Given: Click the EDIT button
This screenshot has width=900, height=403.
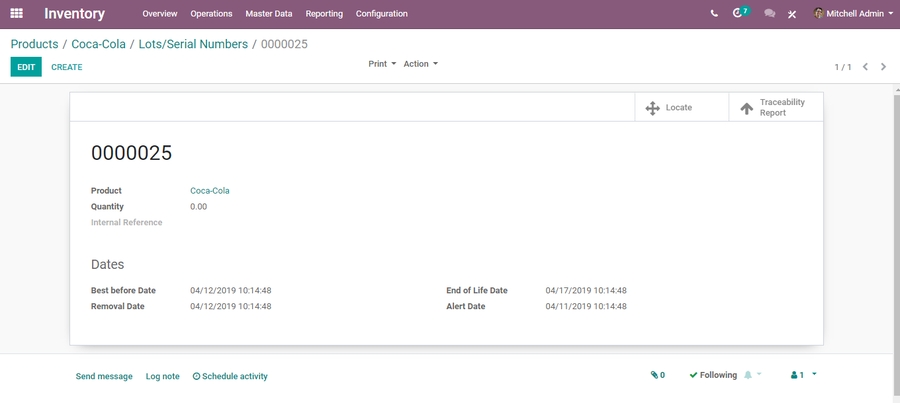Looking at the screenshot, I should pos(26,67).
